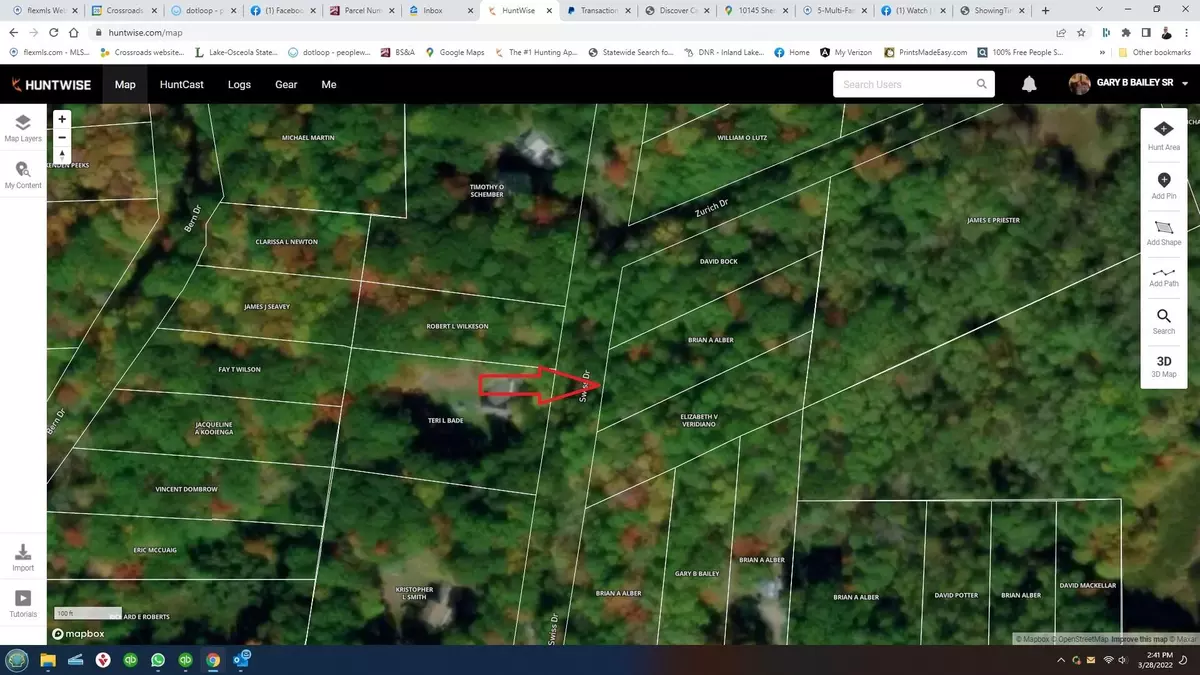
Task: Expand the Gary B Bailey Sr account menu
Action: pos(1185,85)
